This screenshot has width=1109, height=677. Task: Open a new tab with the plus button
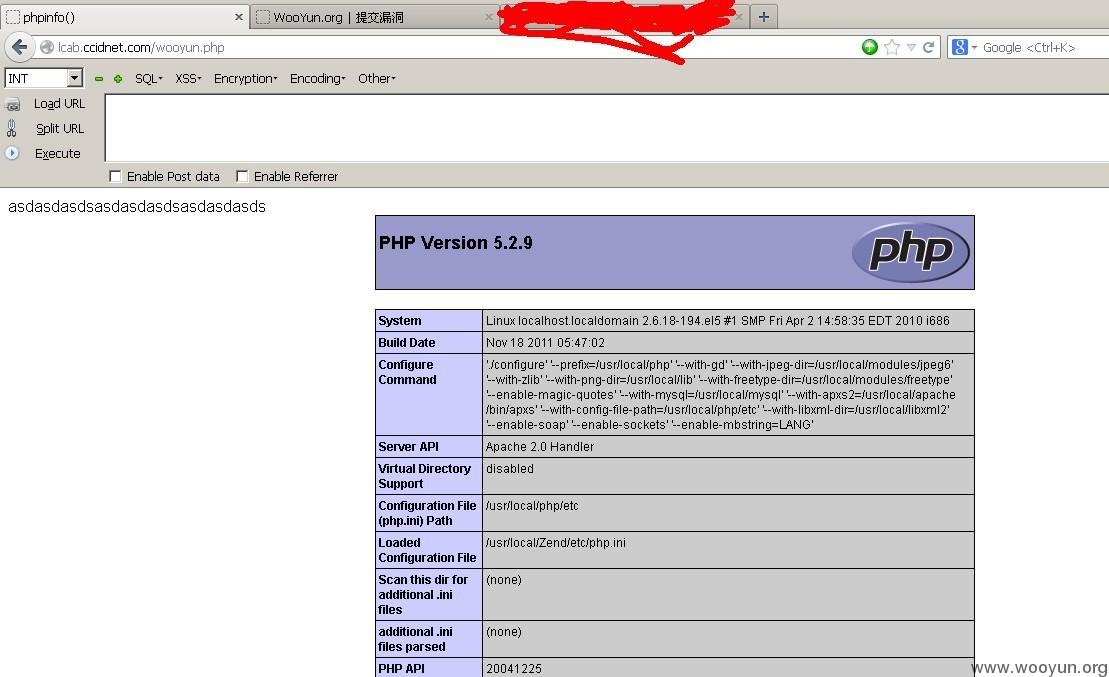click(x=764, y=17)
